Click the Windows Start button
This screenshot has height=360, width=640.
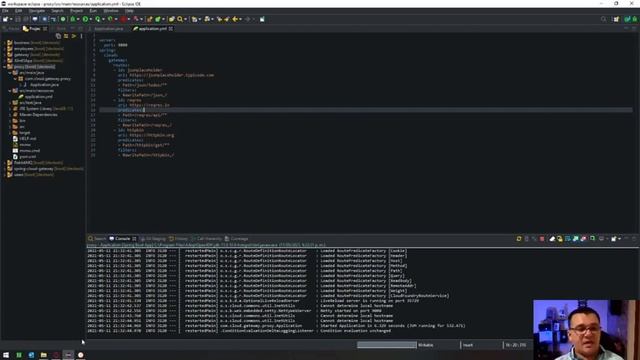pos(6,355)
